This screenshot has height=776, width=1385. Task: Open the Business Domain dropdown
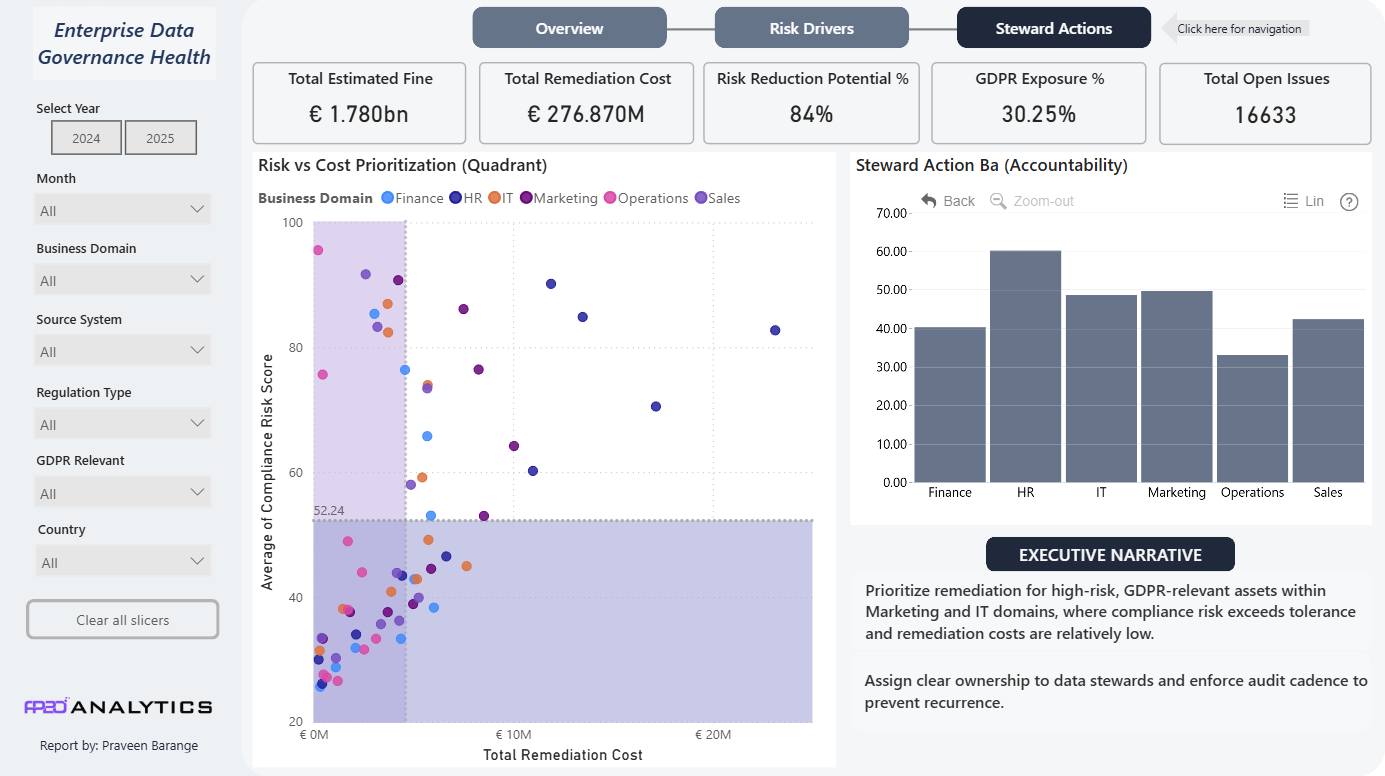pos(123,280)
